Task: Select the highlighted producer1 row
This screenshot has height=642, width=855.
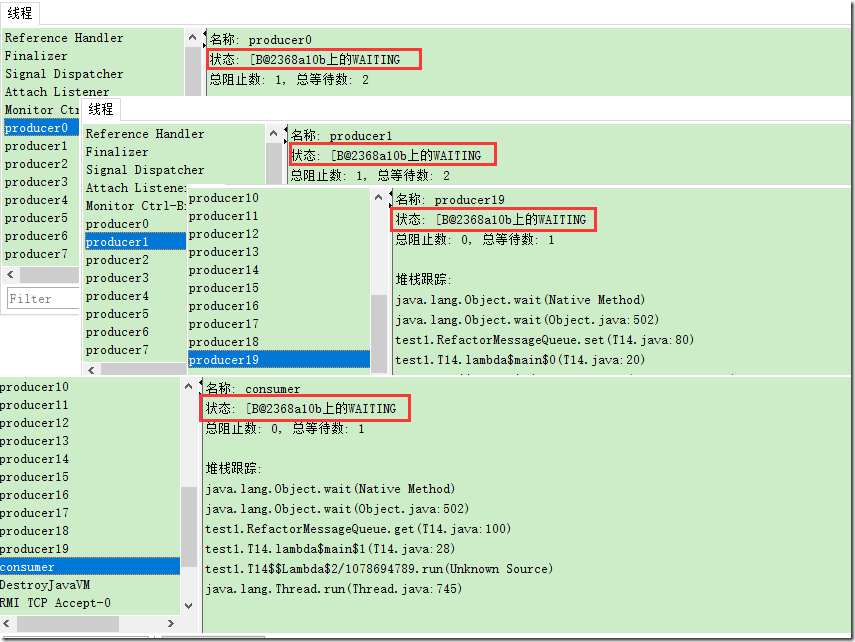Action: (x=135, y=242)
